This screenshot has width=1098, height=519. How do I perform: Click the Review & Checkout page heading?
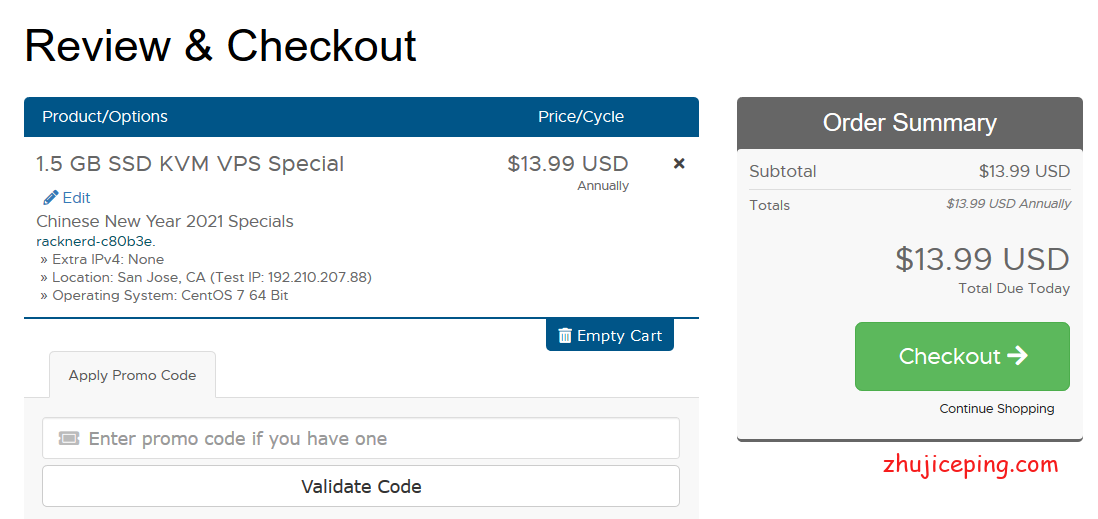tap(221, 46)
